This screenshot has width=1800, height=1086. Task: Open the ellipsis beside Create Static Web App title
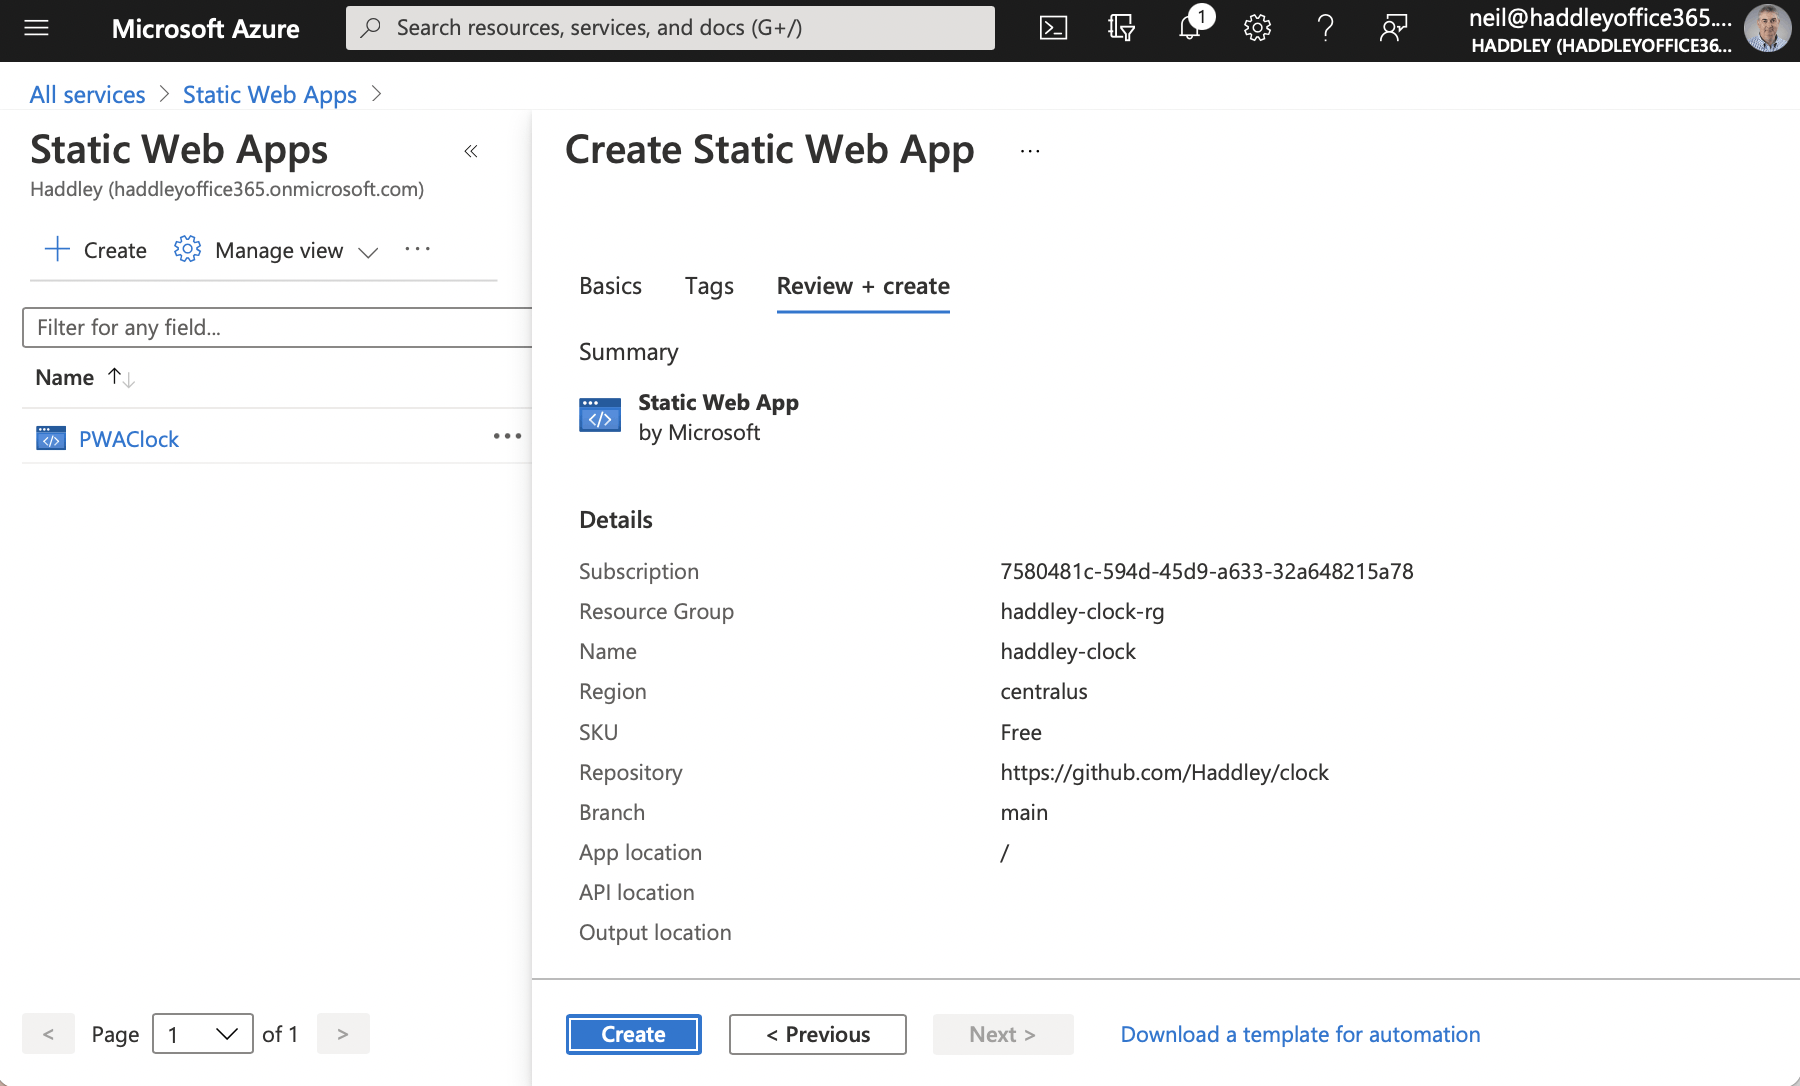pos(1030,151)
